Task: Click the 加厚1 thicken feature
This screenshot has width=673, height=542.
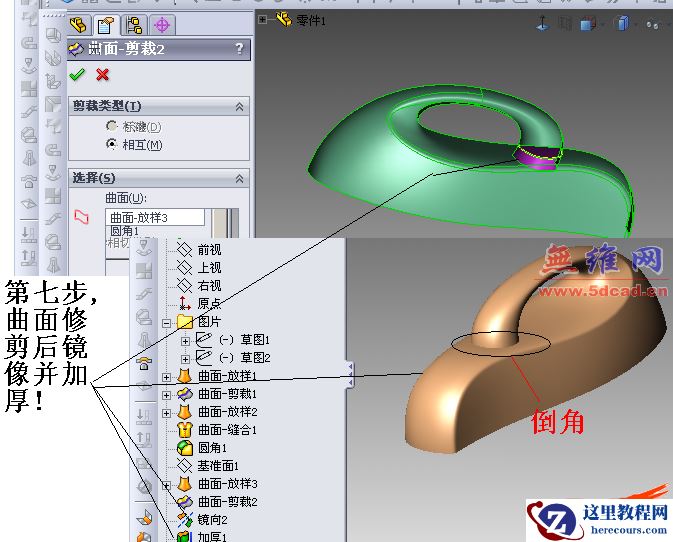Action: (x=212, y=537)
